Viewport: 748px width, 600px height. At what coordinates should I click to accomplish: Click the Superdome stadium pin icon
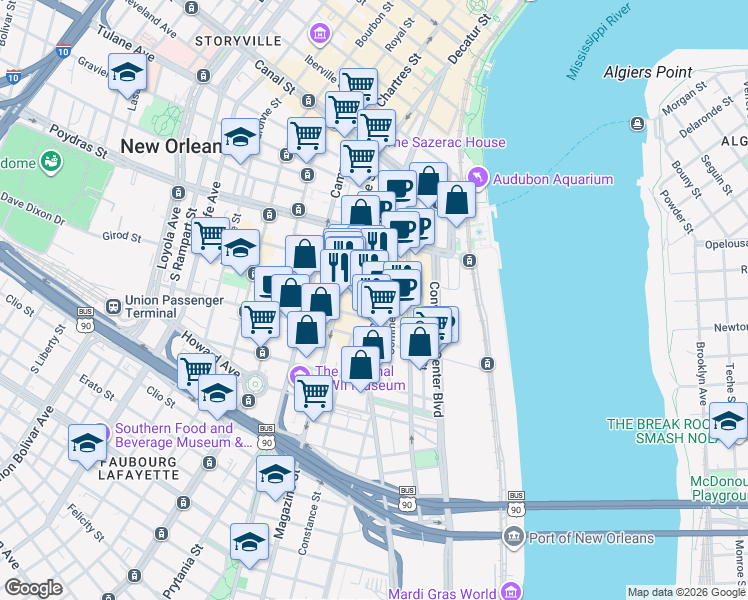(51, 162)
